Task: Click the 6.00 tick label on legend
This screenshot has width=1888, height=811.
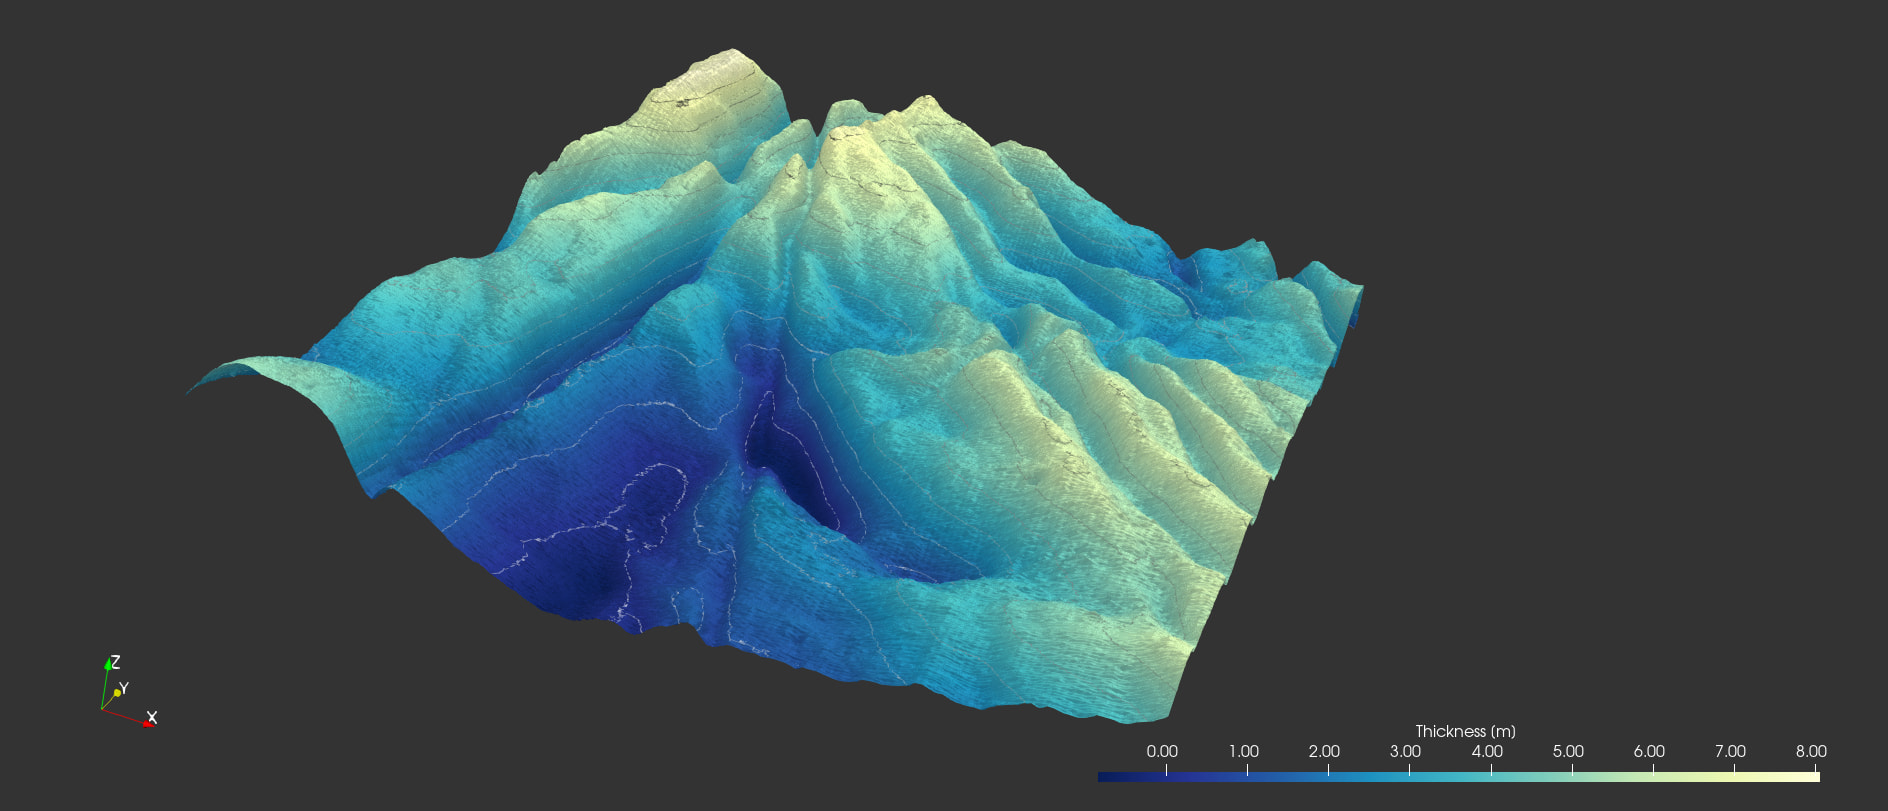Action: (1649, 751)
